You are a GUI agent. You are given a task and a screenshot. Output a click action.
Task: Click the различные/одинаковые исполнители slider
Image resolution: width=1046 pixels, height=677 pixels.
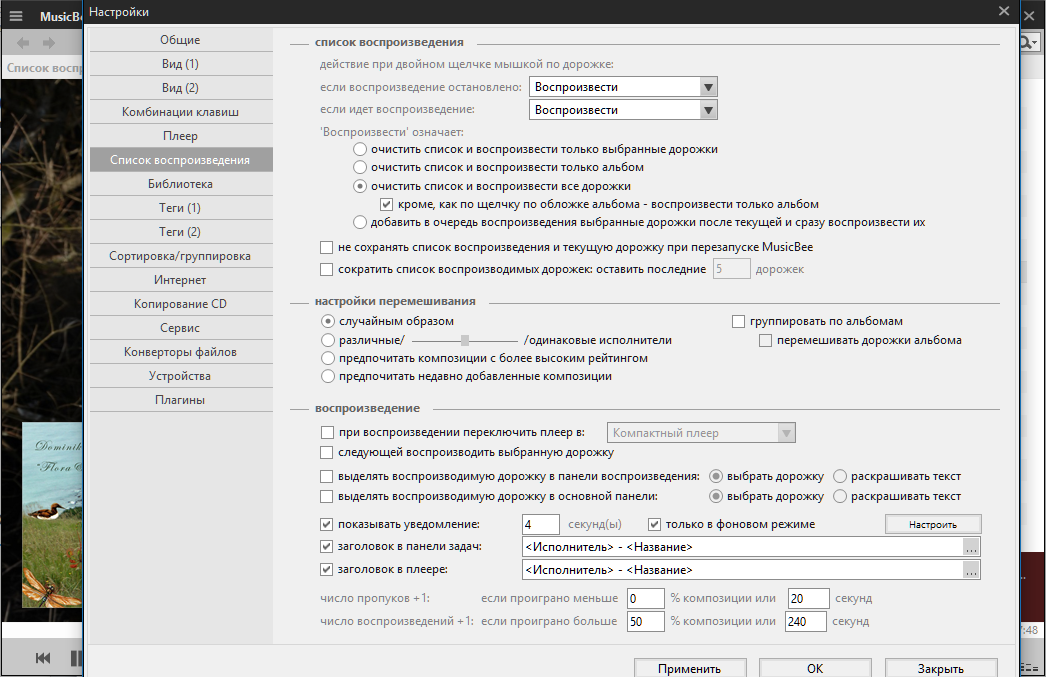tap(465, 341)
